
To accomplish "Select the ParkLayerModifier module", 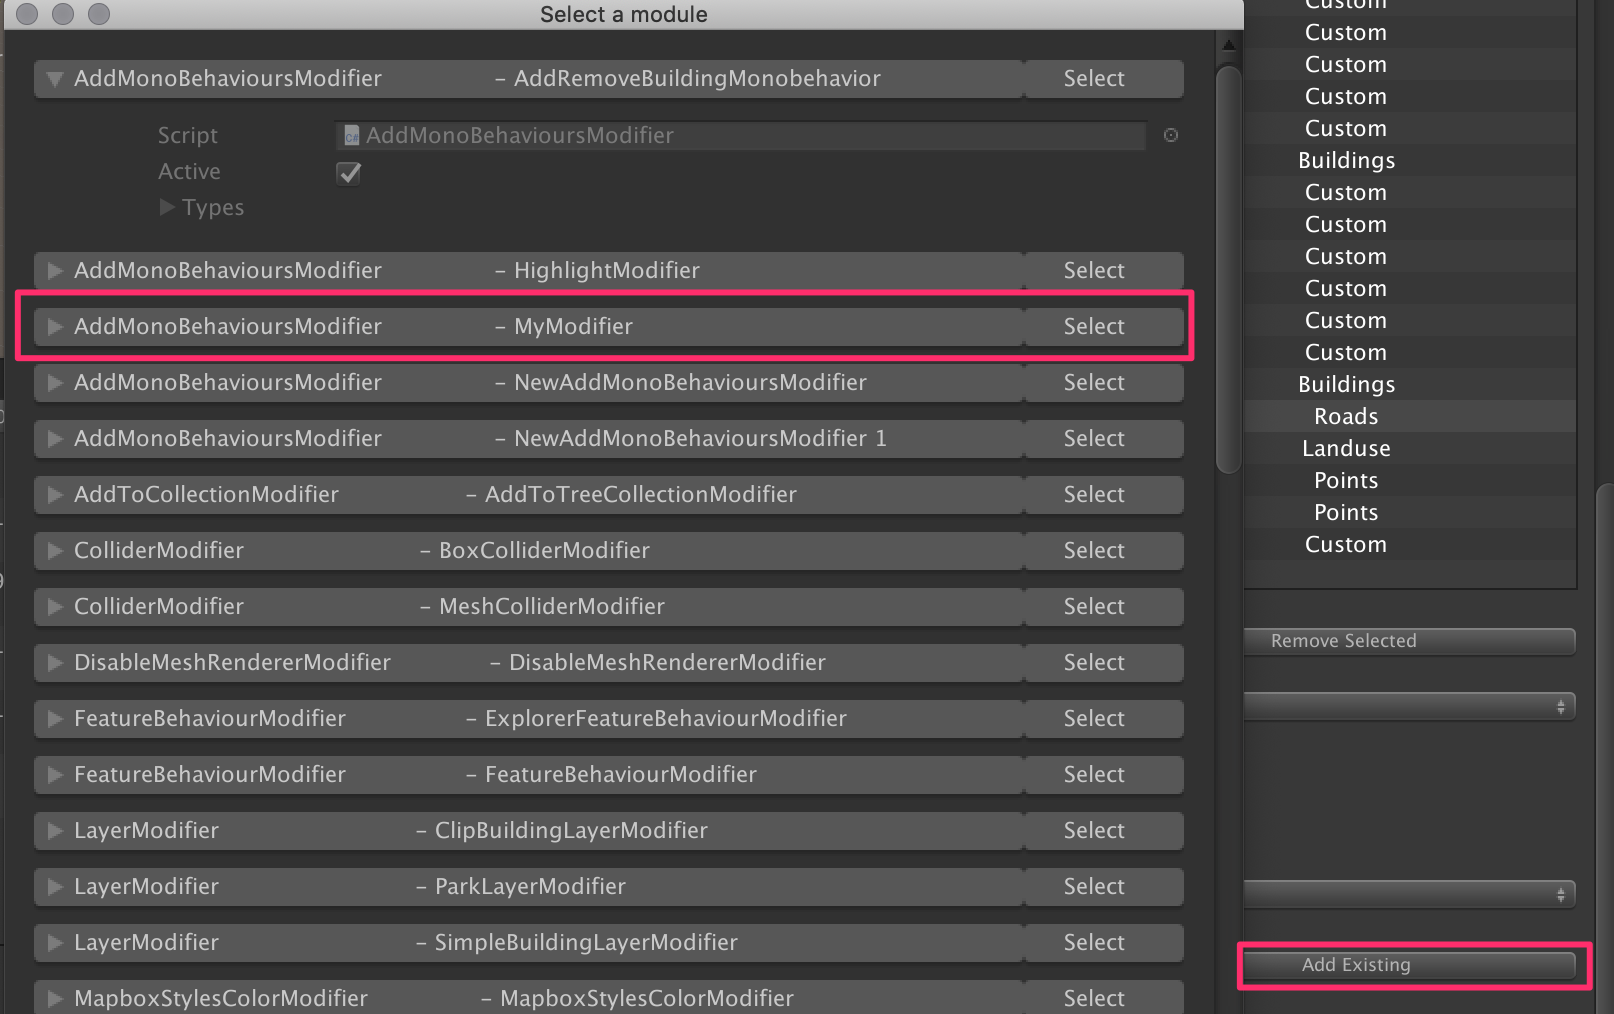I will point(1092,886).
